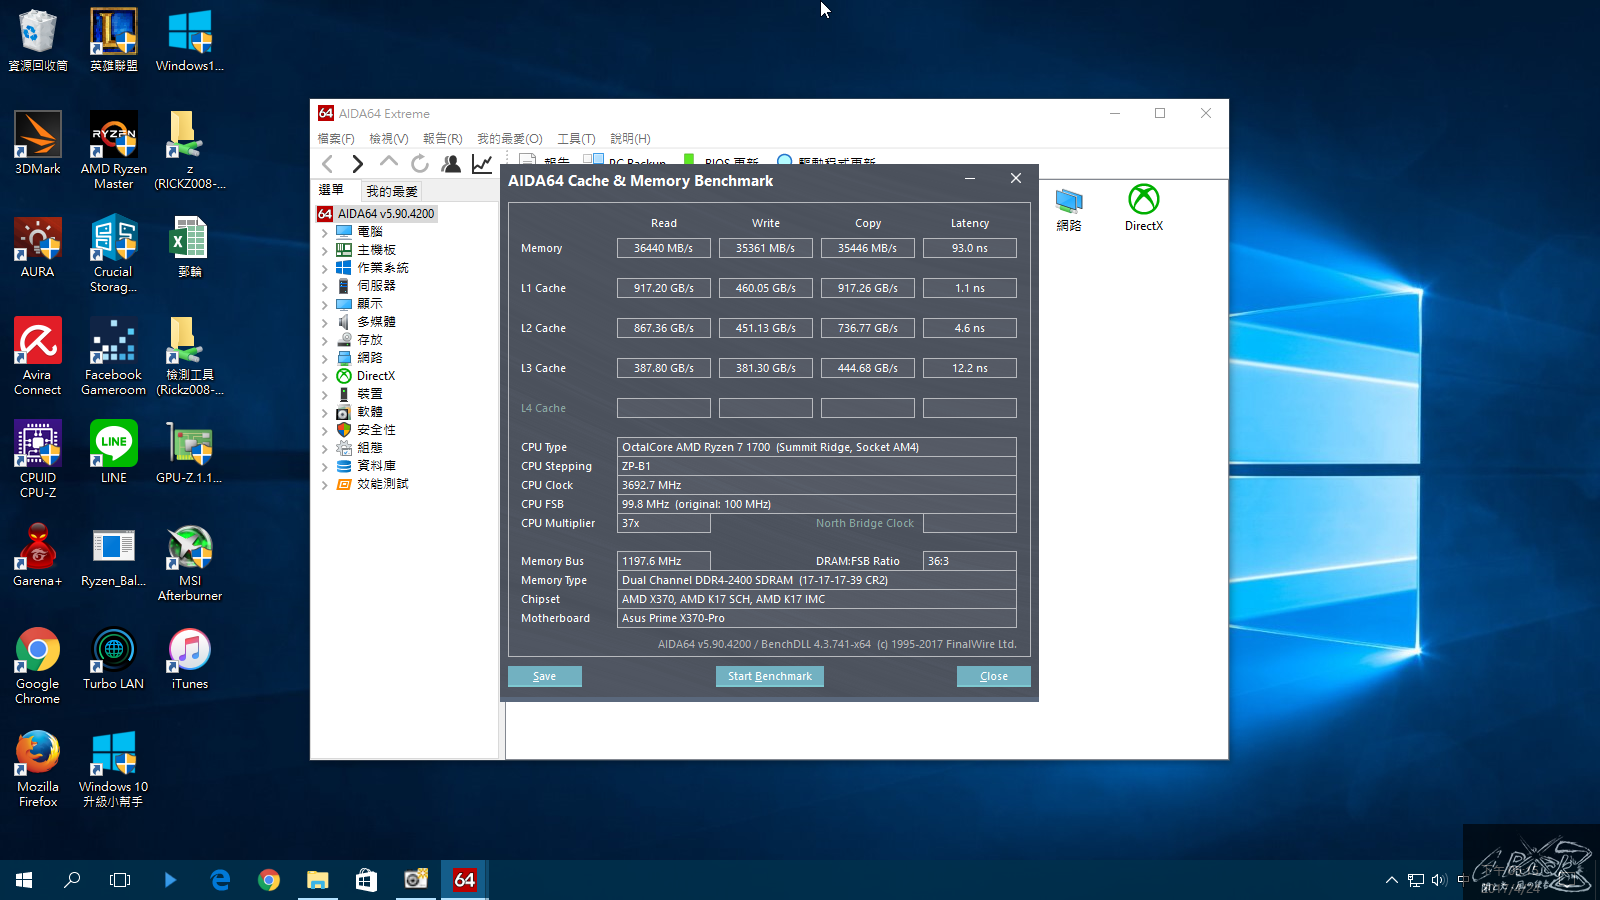Show hidden system tray icons chevron

(x=1391, y=880)
